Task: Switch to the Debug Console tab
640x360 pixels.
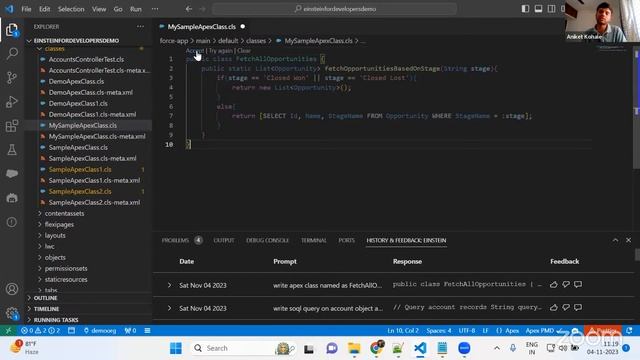Action: click(x=267, y=240)
